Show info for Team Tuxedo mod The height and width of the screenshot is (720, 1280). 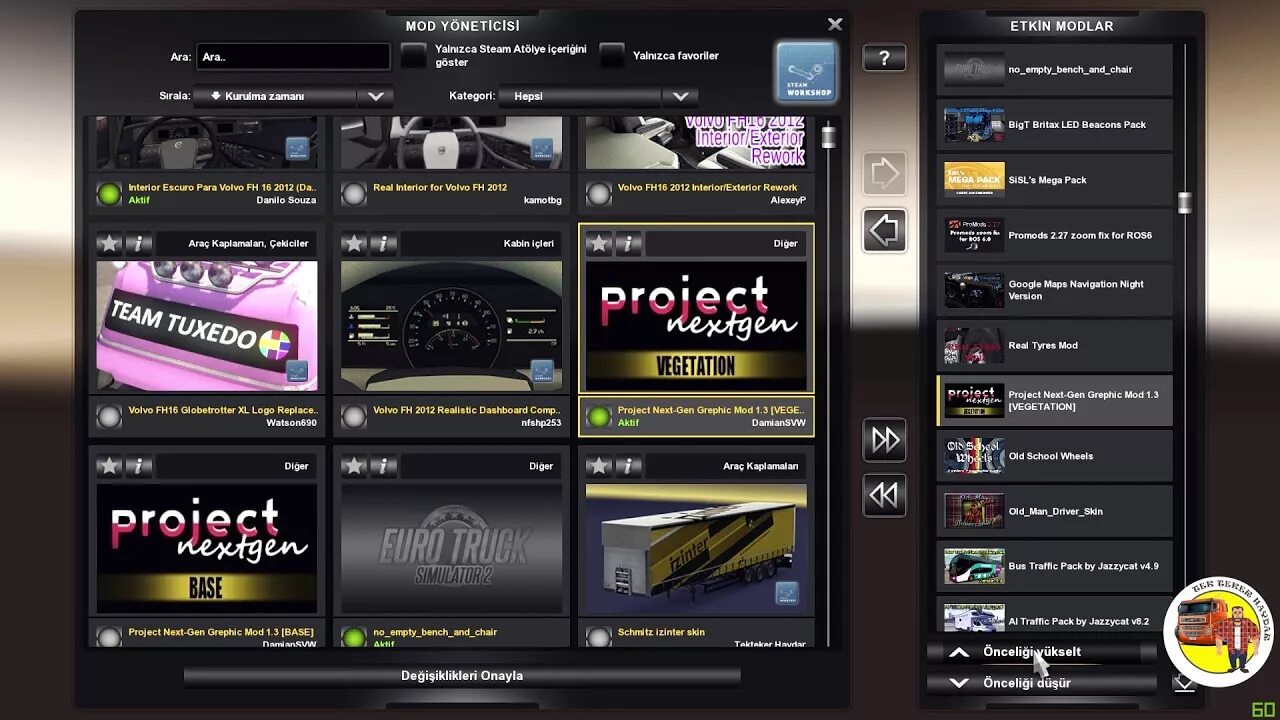coord(139,243)
